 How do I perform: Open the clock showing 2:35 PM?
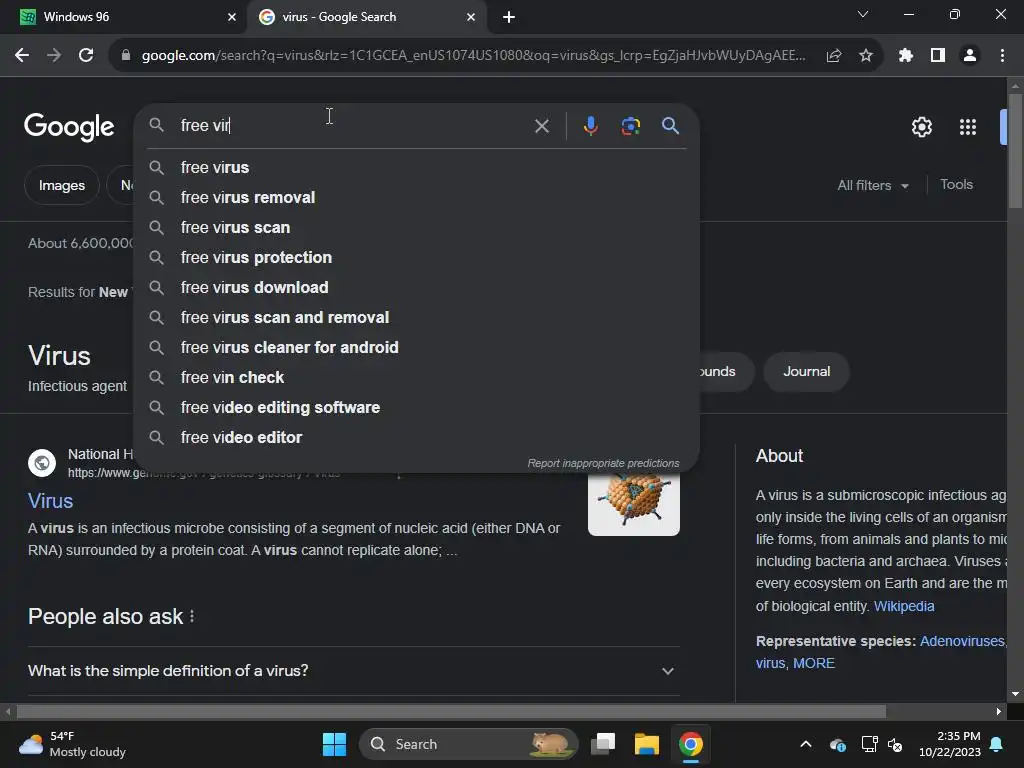[950, 744]
